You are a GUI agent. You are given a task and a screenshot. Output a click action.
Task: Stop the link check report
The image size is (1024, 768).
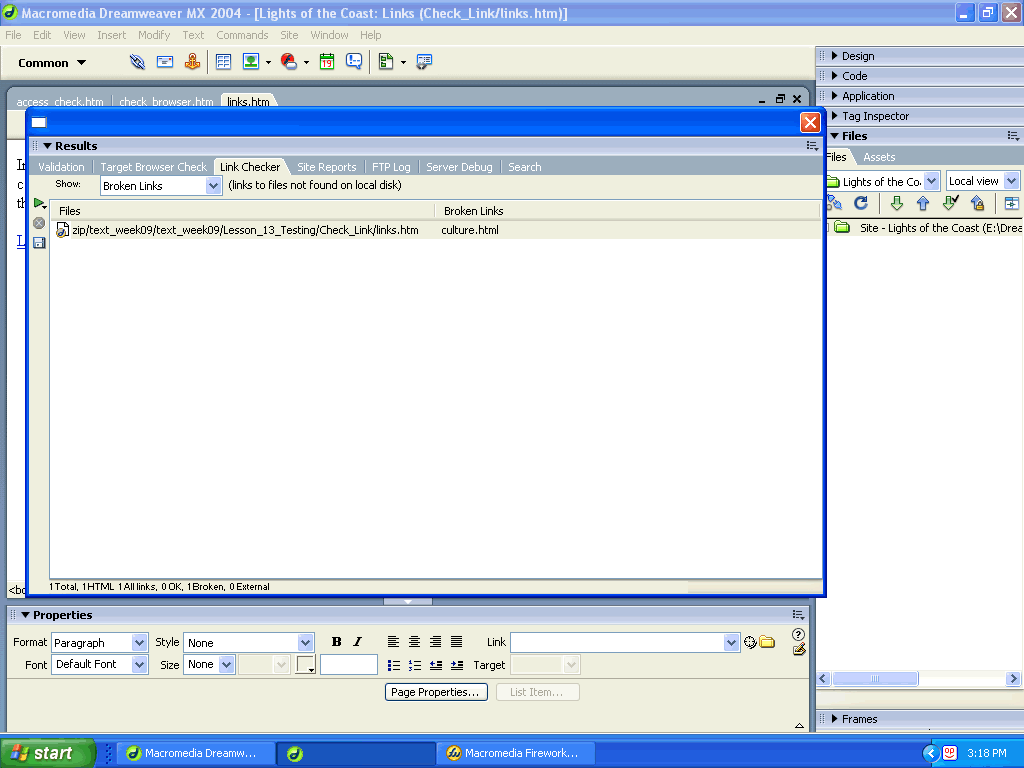click(x=39, y=223)
